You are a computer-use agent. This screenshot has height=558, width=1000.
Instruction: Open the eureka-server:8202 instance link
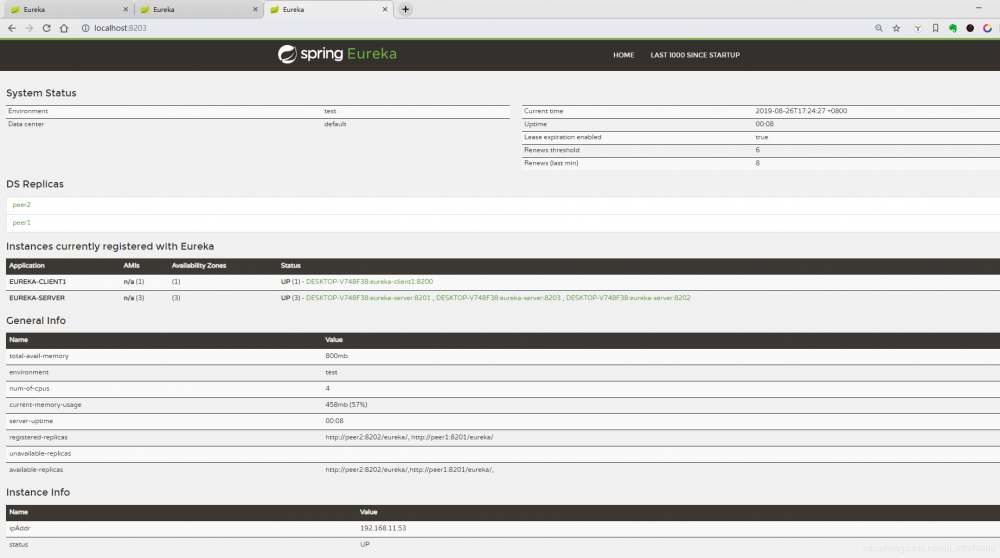point(628,298)
